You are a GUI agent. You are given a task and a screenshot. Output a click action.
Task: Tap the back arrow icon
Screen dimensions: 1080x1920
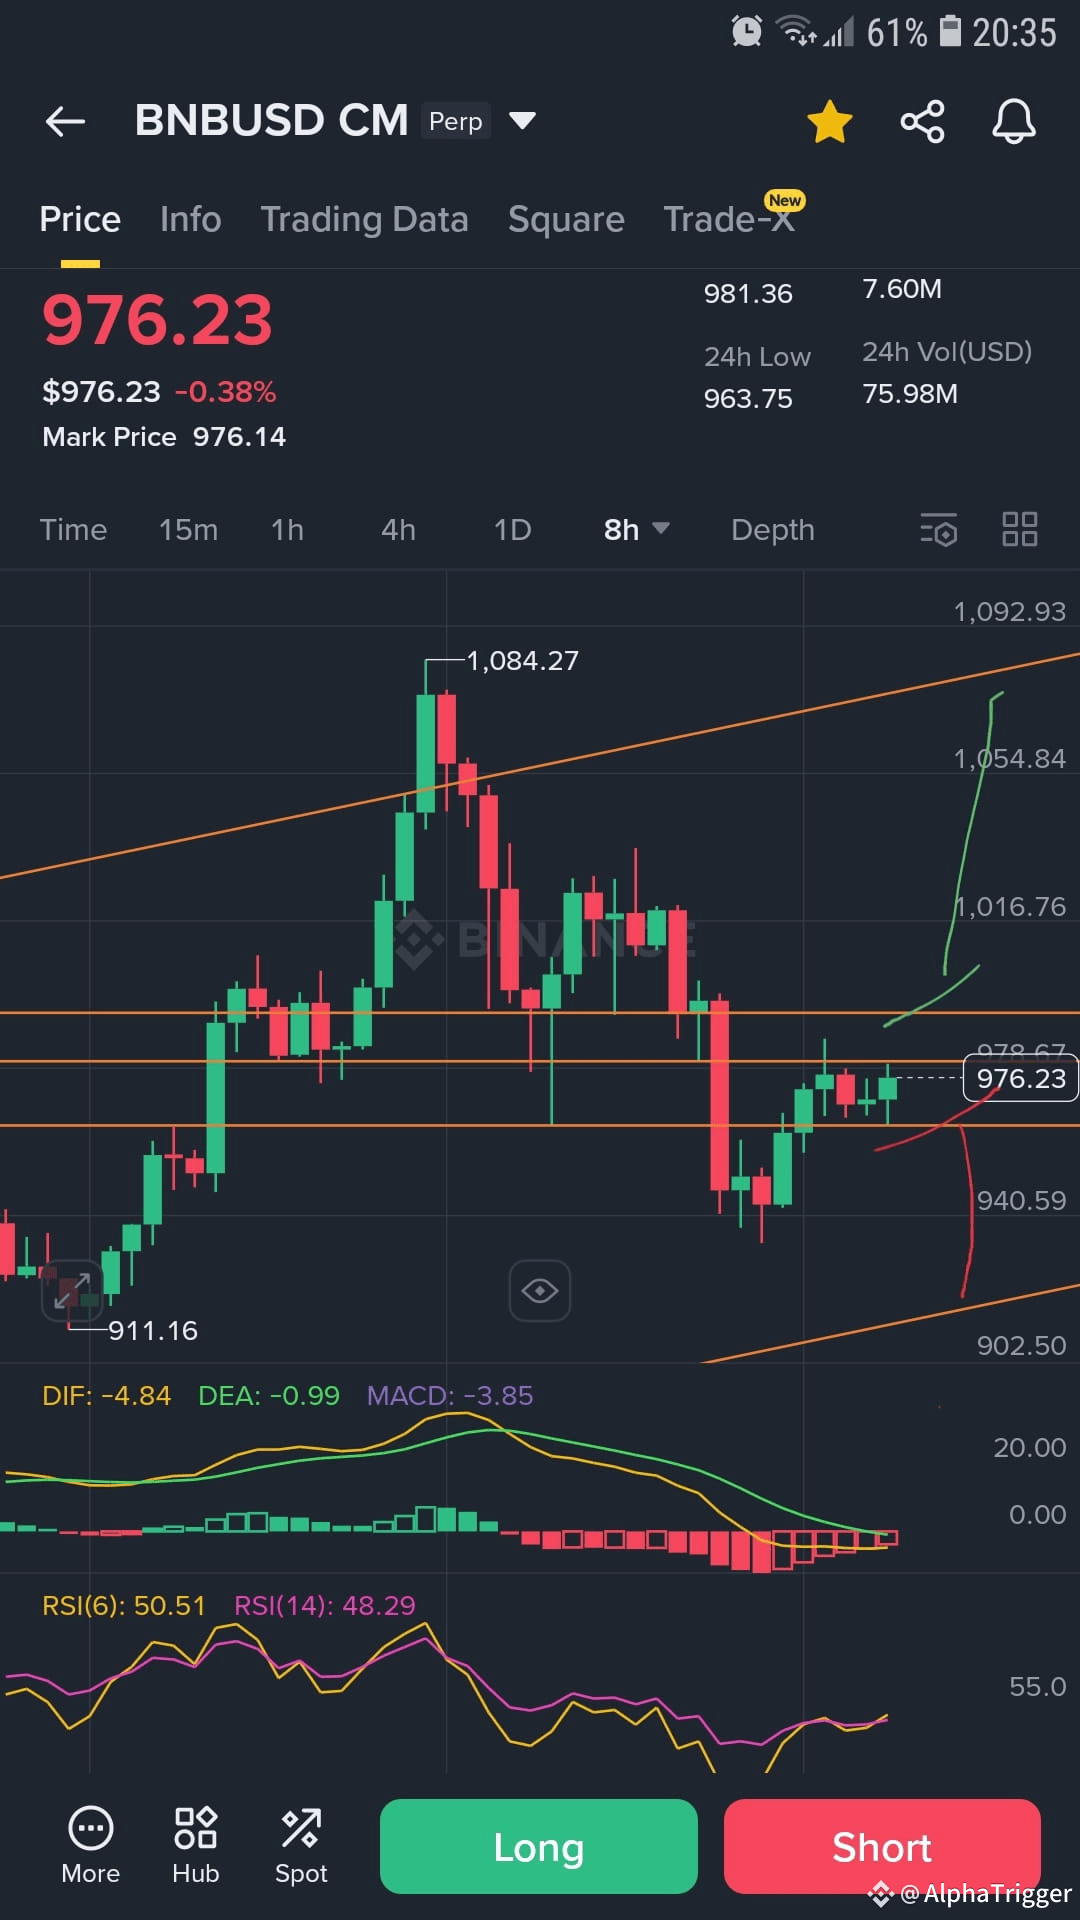click(66, 122)
